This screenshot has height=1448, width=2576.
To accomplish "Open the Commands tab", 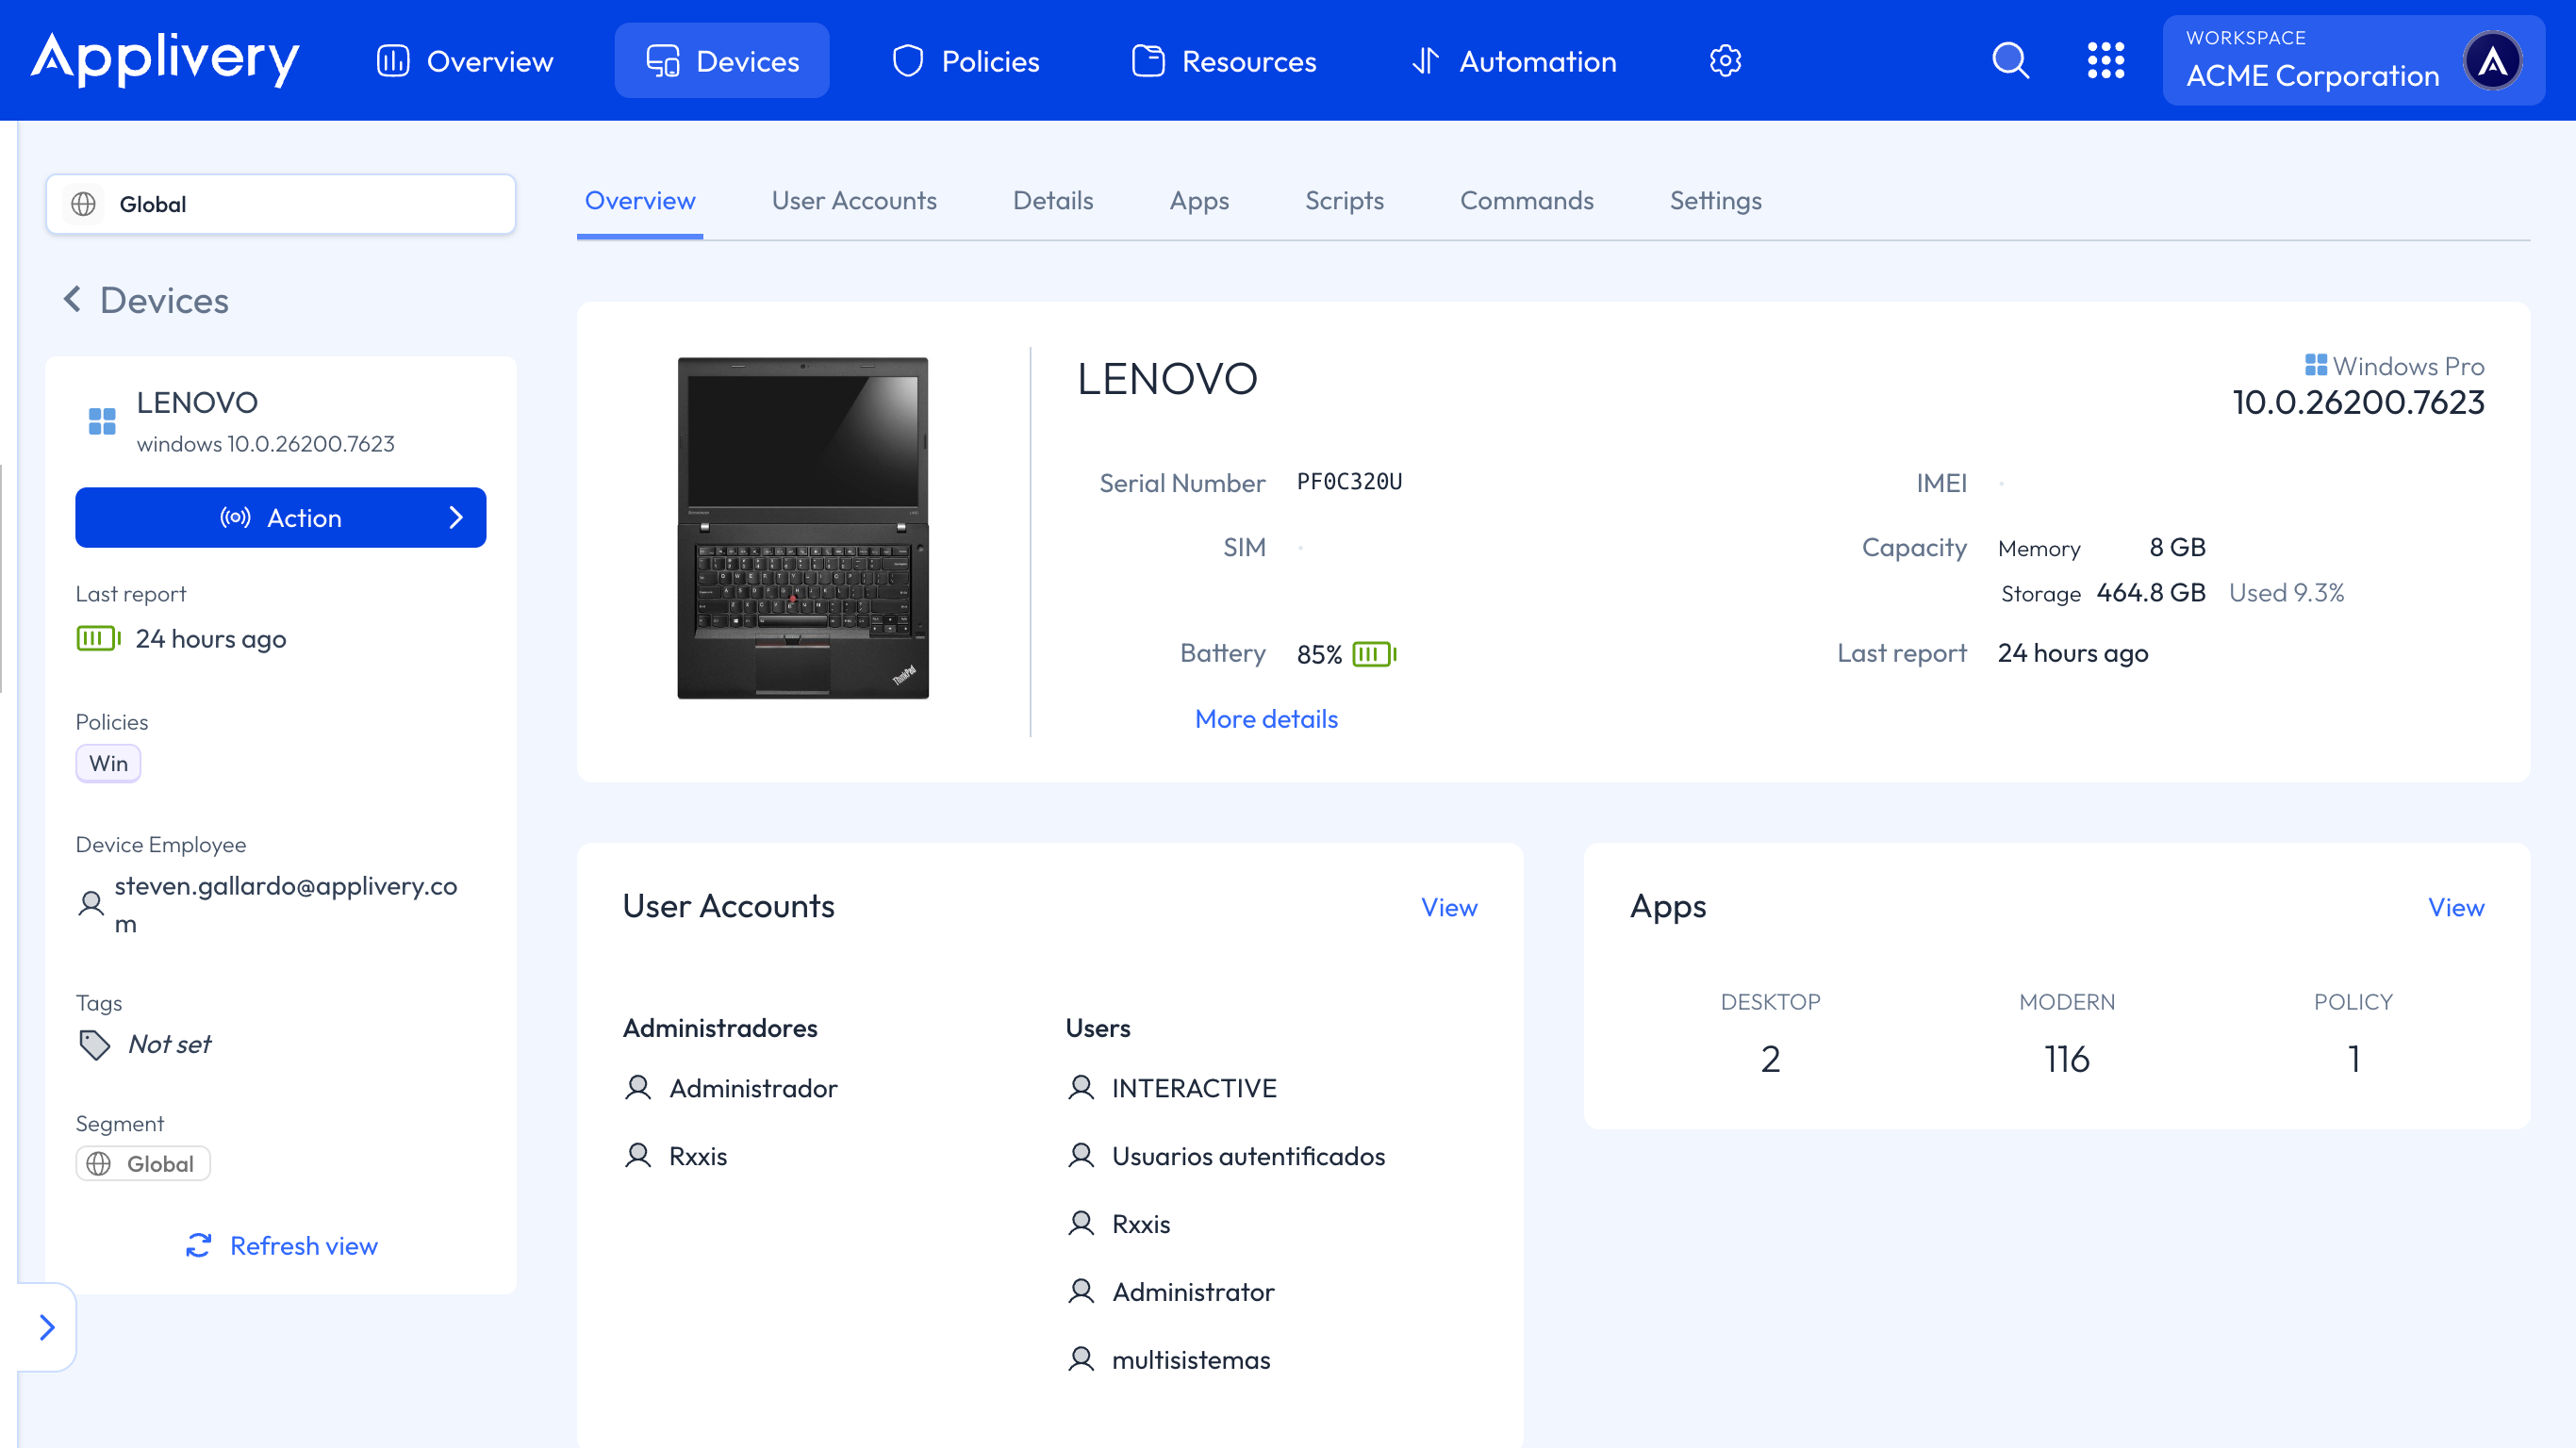I will (1526, 200).
